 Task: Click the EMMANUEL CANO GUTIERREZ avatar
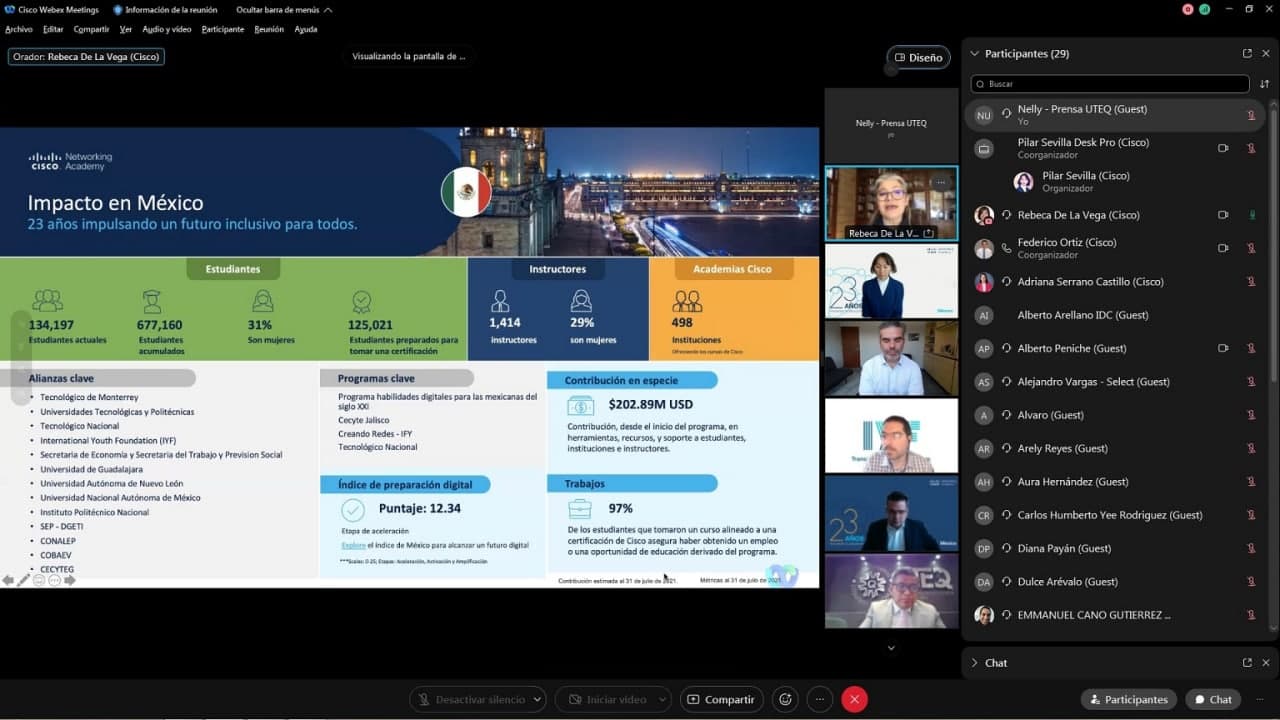coord(984,615)
